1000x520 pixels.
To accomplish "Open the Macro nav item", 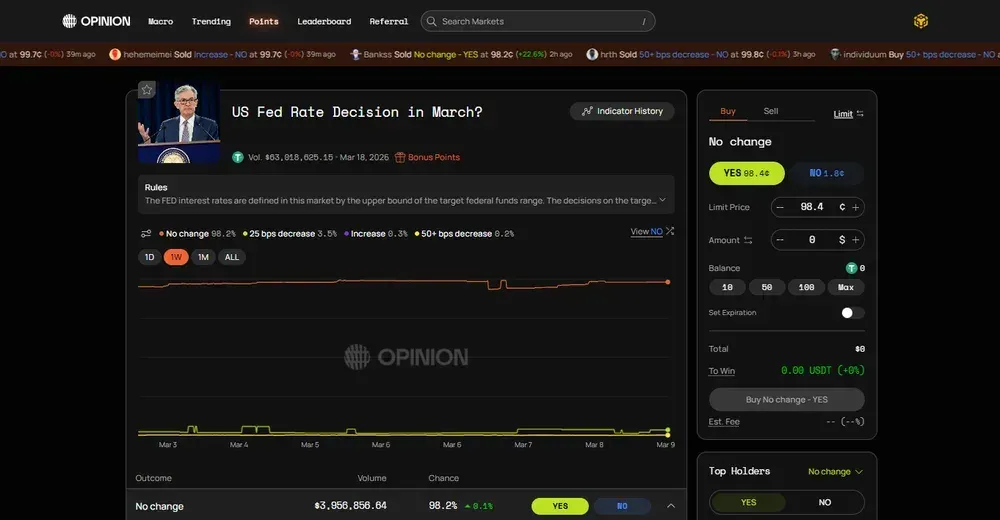I will [161, 21].
